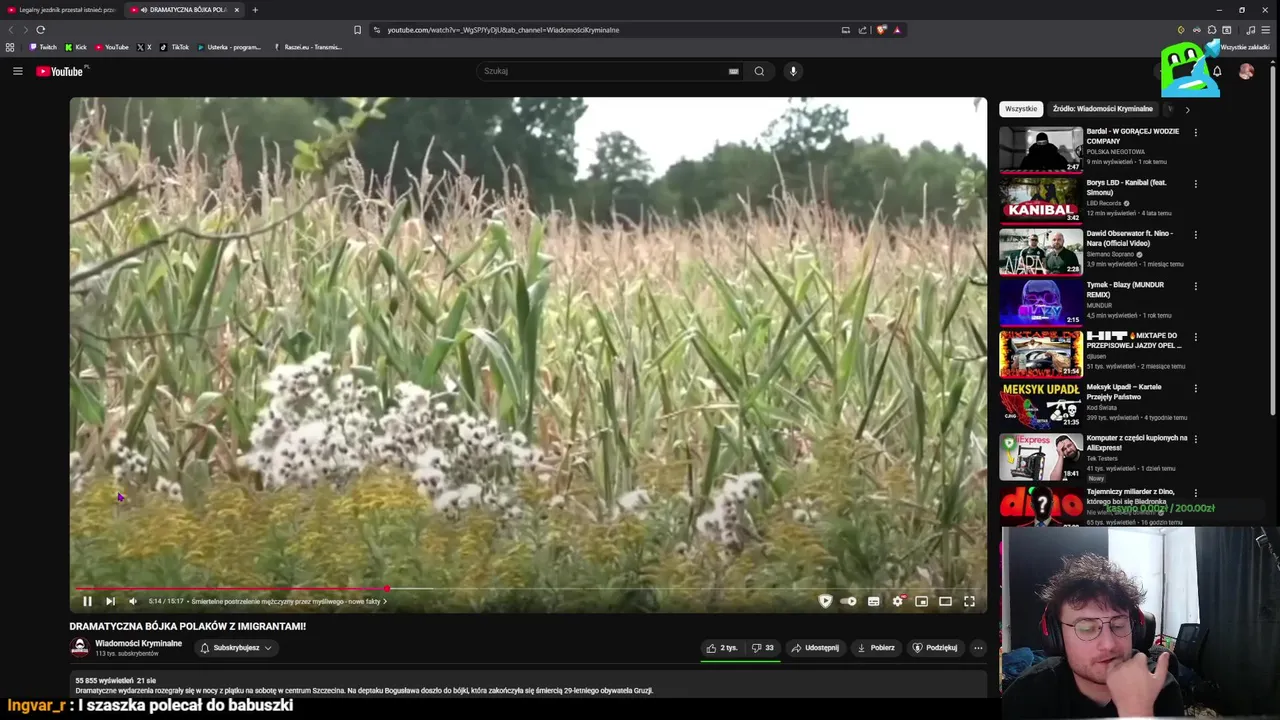Click the shield play icon in player controls
1280x720 pixels.
click(825, 601)
